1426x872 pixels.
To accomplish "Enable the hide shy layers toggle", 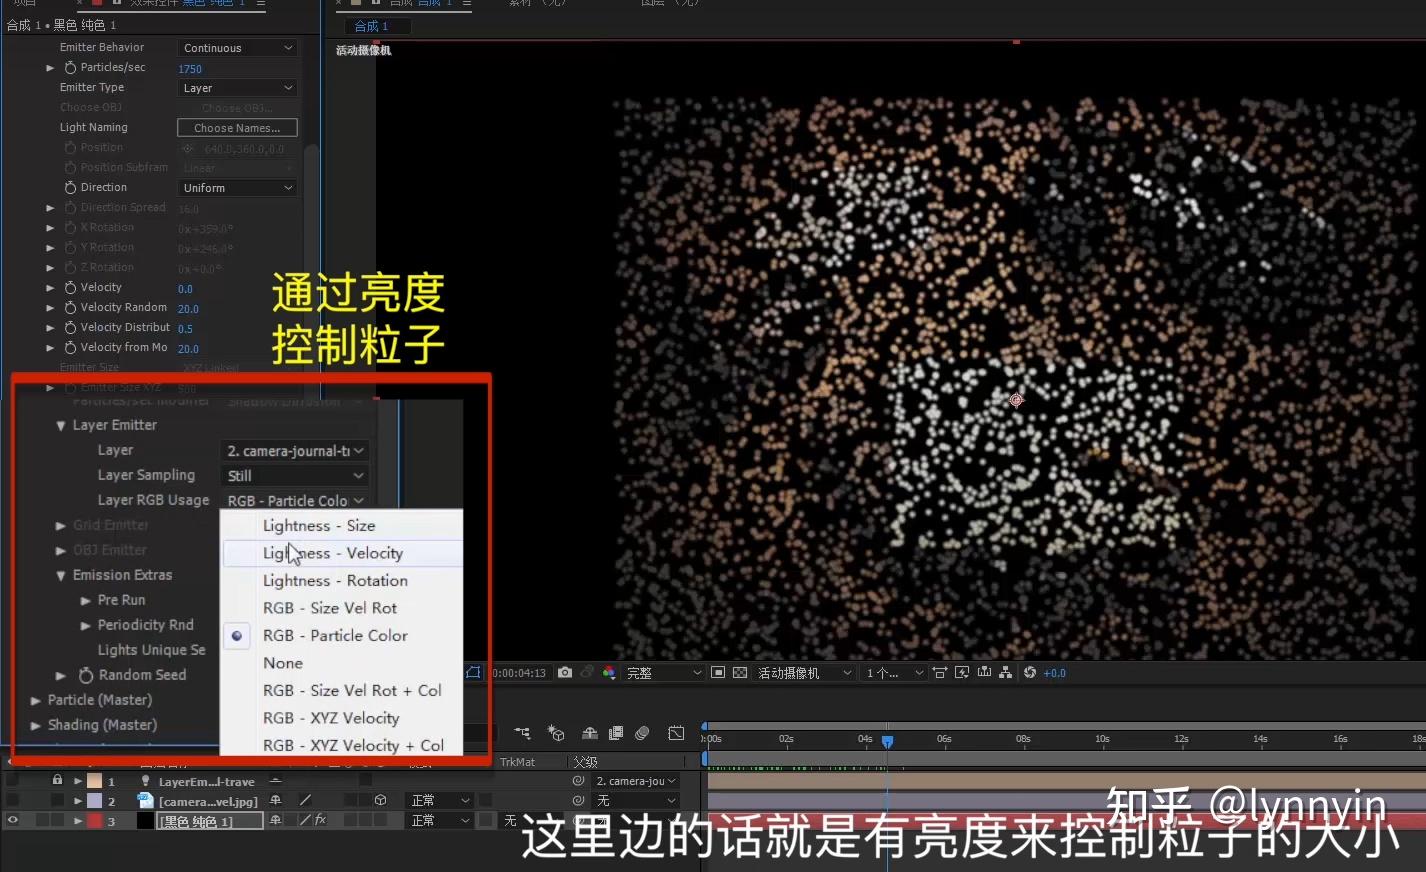I will click(589, 734).
